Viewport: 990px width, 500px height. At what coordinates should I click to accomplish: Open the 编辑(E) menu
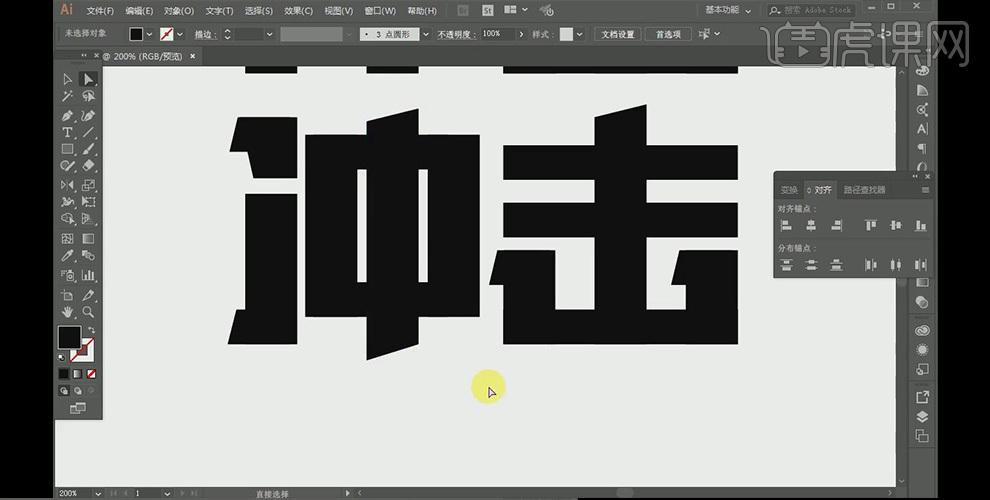coord(139,11)
